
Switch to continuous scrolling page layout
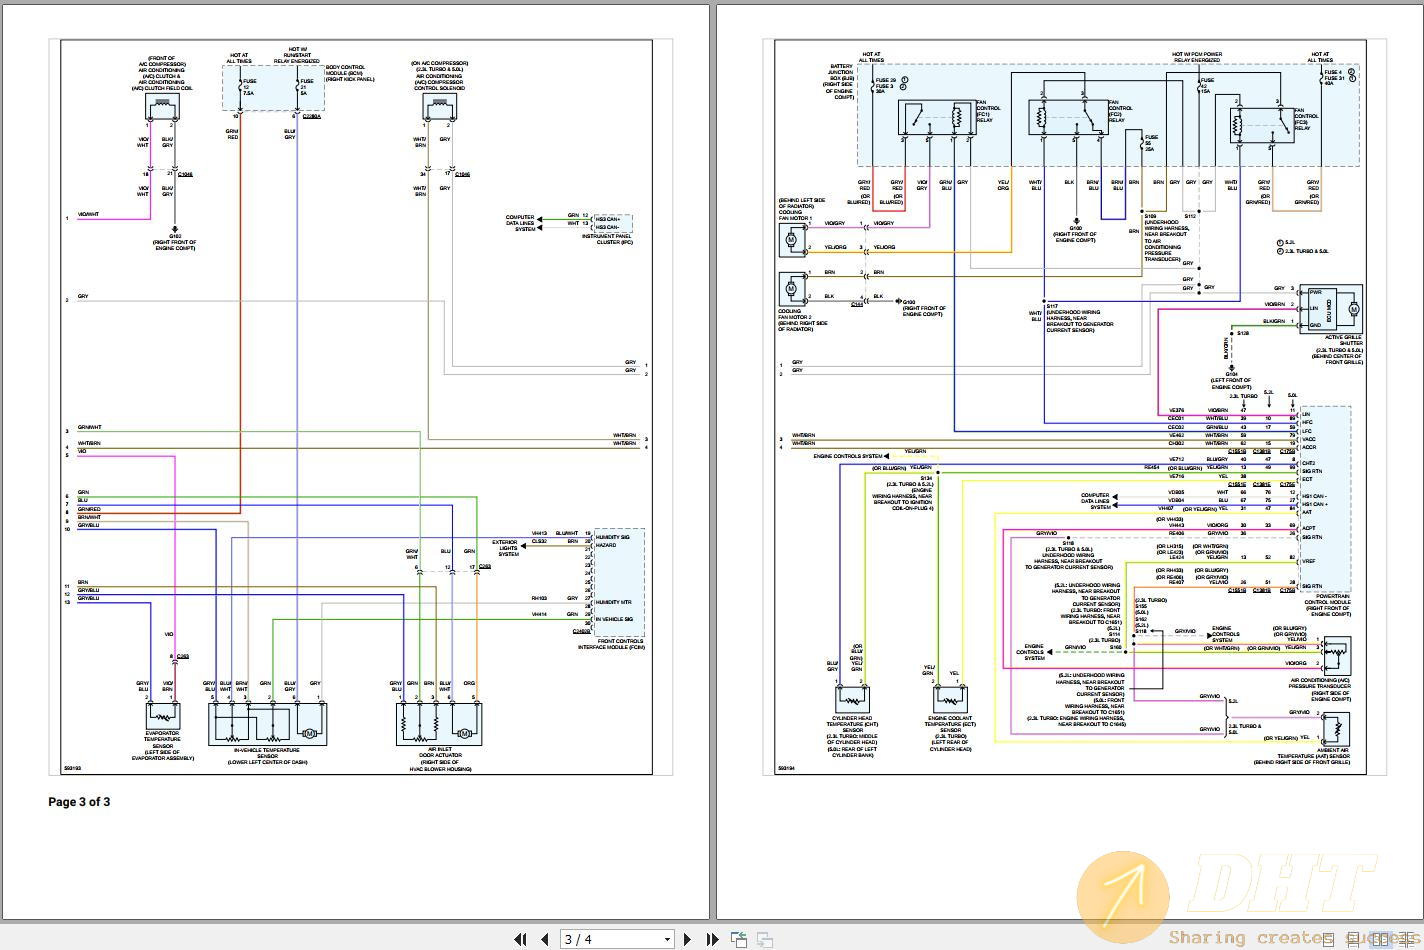tap(1353, 939)
